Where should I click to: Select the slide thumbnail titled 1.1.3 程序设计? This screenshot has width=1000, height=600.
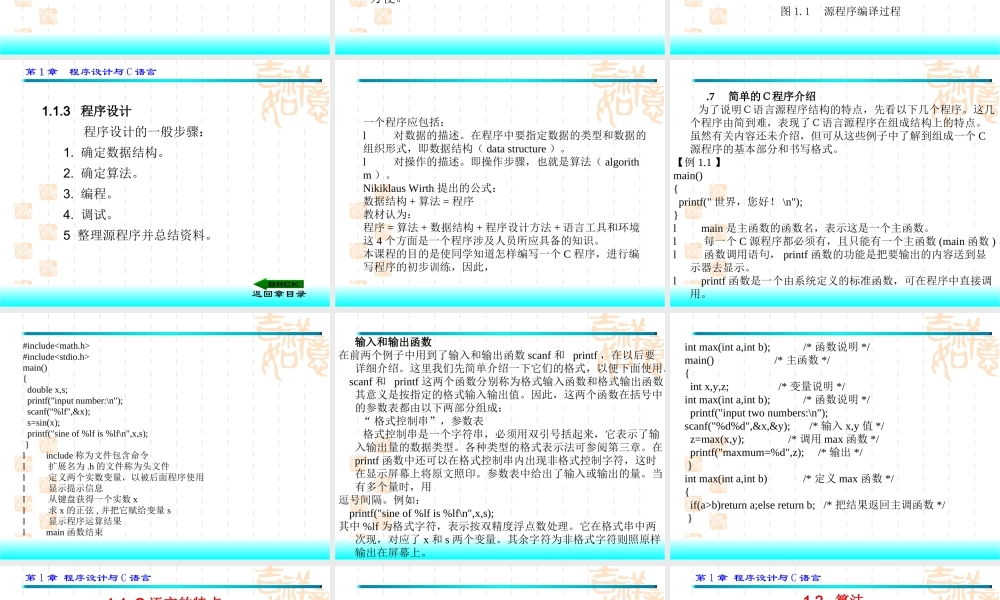click(165, 183)
